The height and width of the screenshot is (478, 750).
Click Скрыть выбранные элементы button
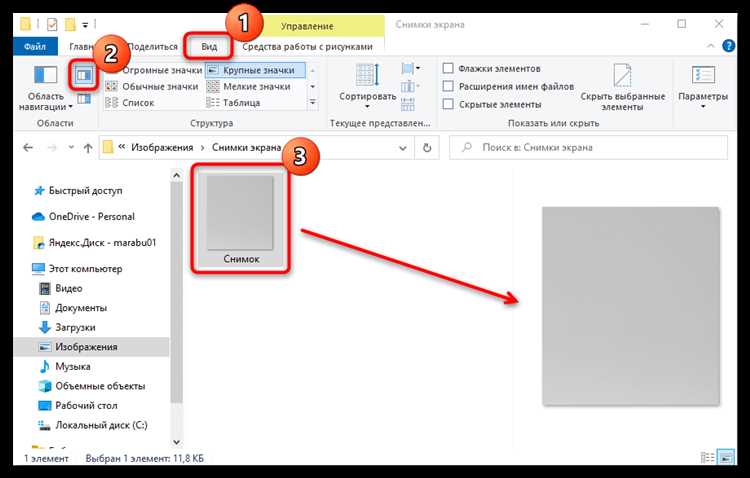tap(622, 87)
